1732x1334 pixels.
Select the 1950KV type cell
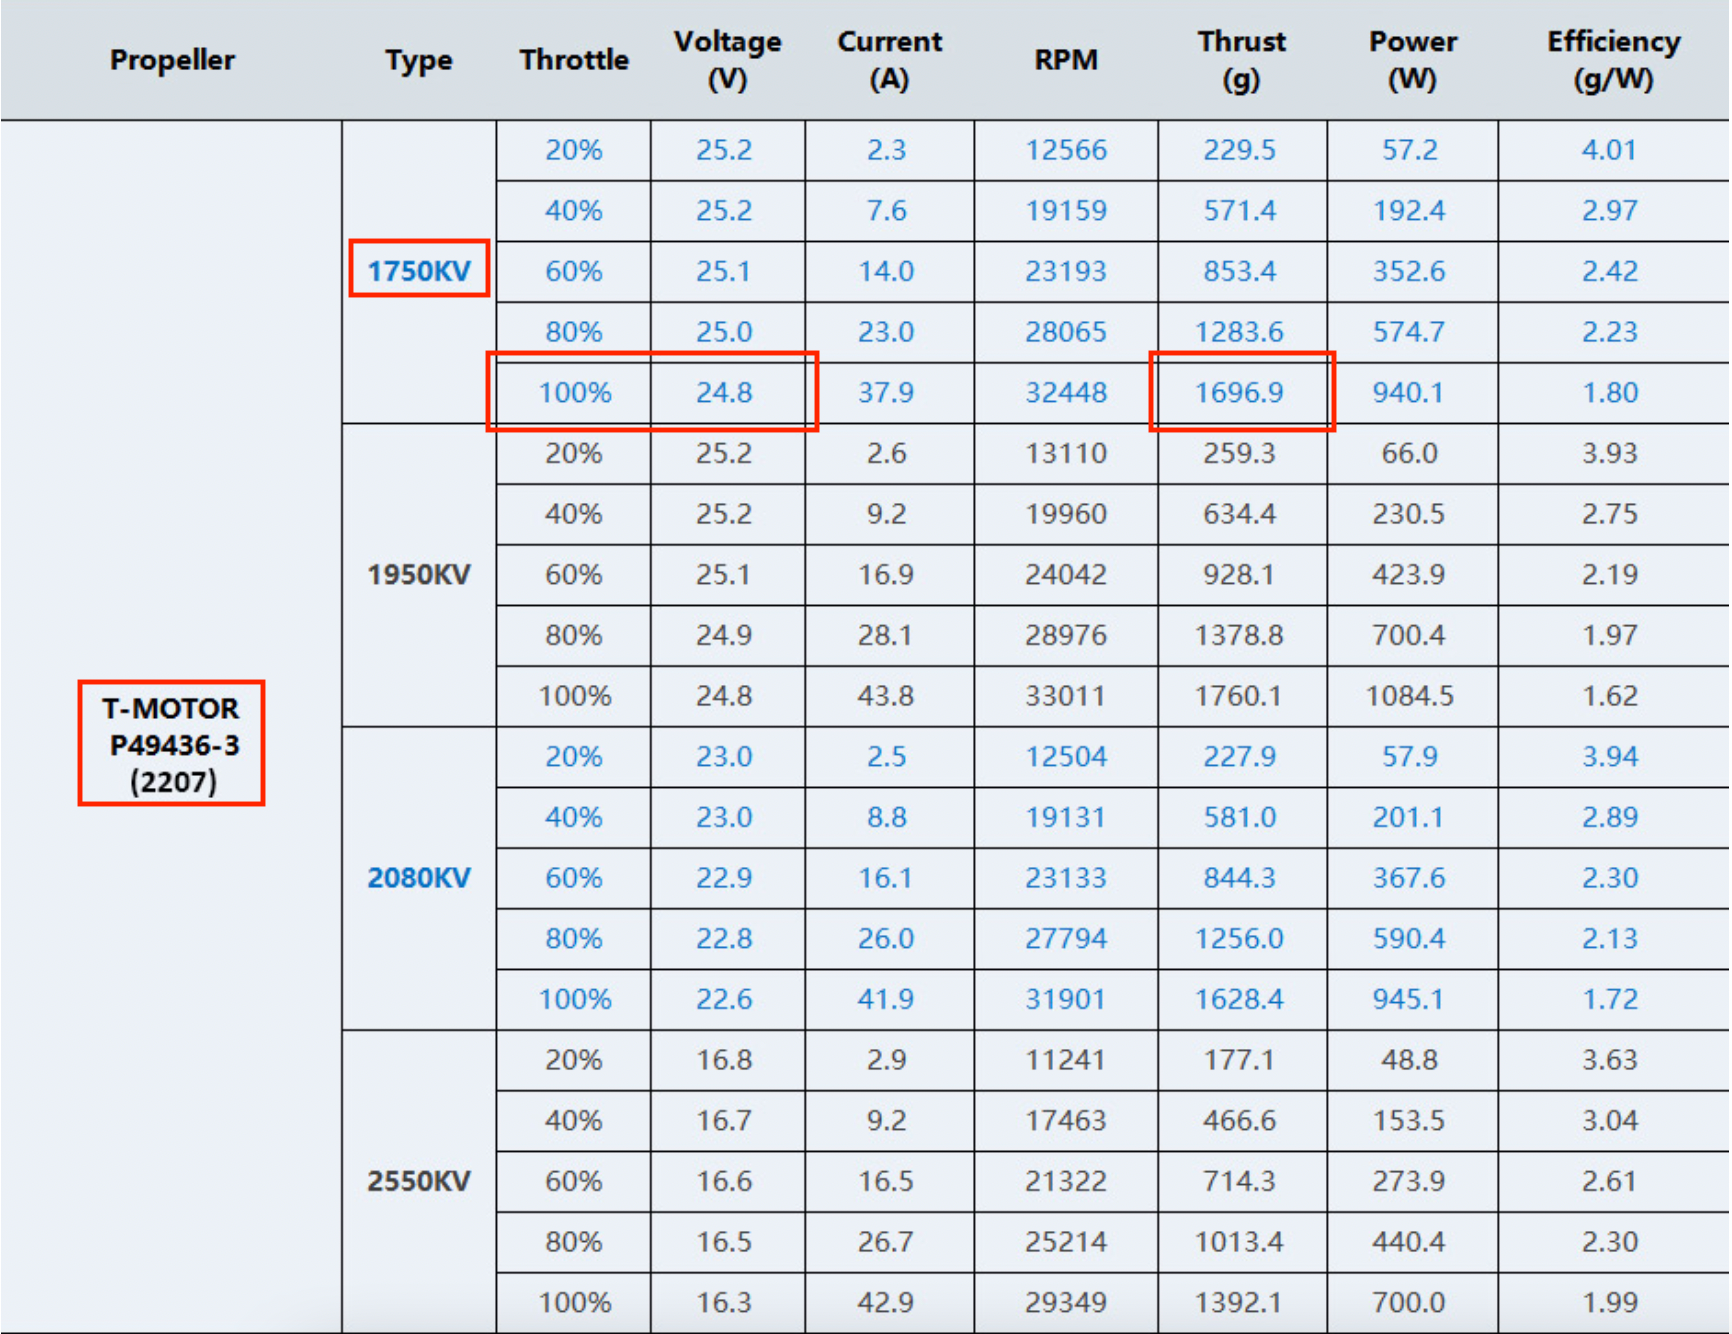click(419, 574)
